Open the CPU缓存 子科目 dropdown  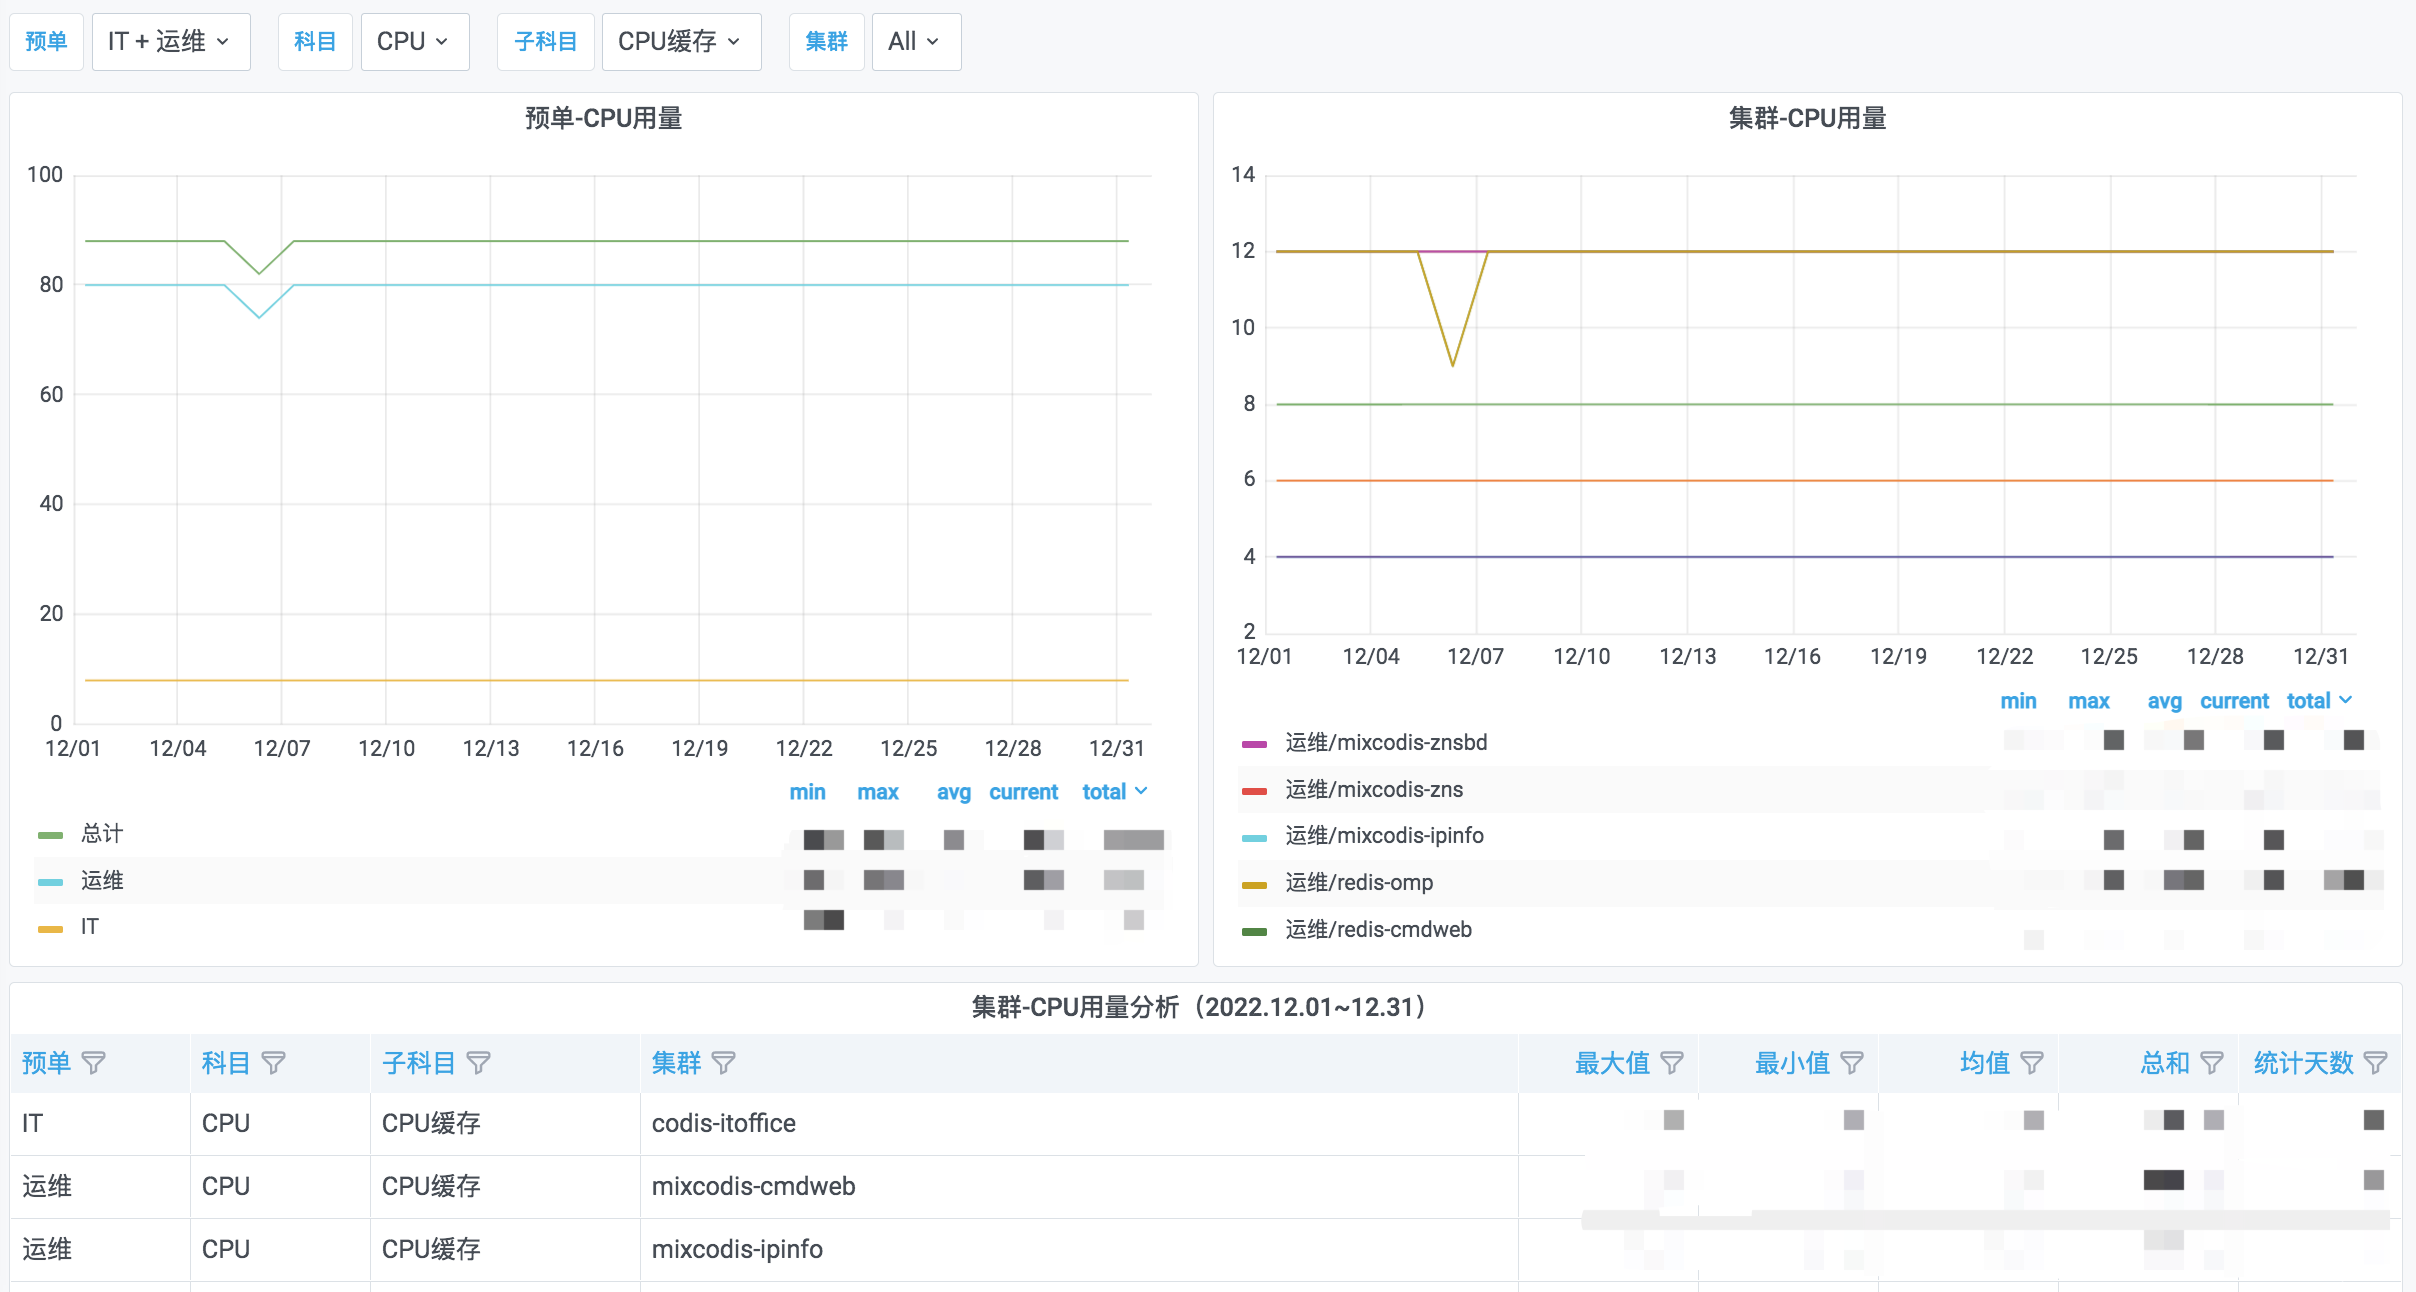tap(680, 42)
